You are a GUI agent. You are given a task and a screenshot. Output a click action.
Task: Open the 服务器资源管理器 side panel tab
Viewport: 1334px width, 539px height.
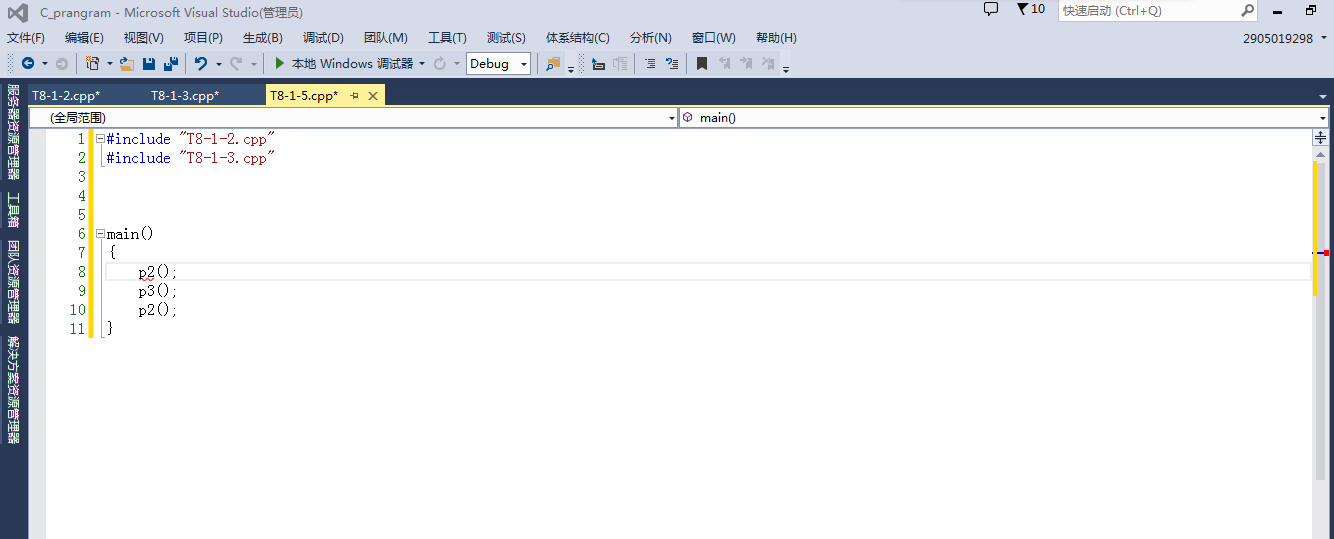pos(14,131)
